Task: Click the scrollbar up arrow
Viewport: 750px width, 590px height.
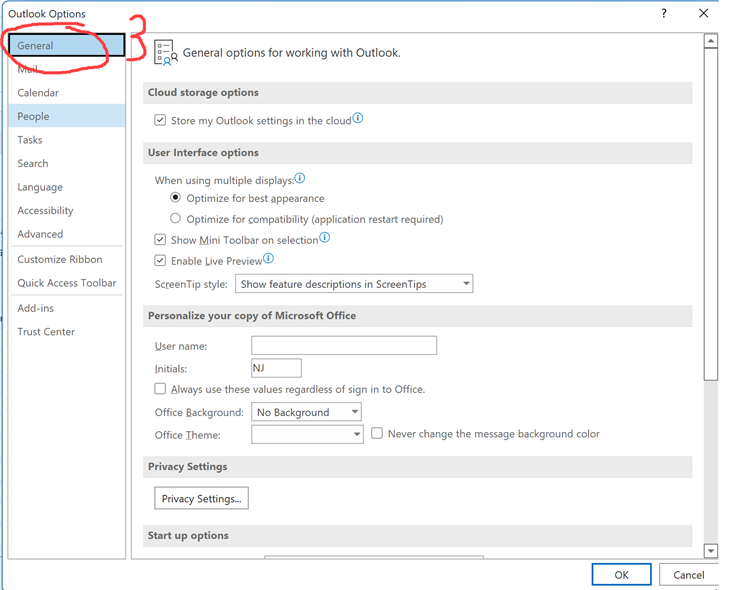Action: pos(711,41)
